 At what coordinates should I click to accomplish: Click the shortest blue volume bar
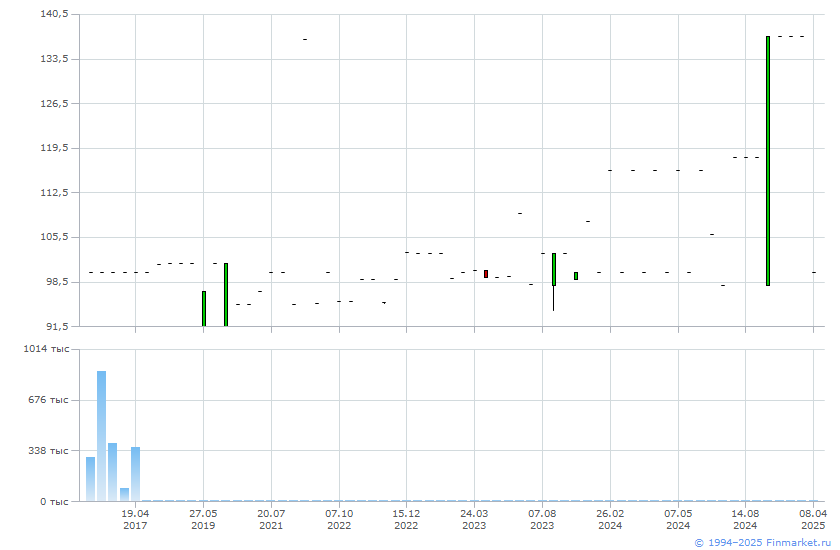[x=124, y=495]
